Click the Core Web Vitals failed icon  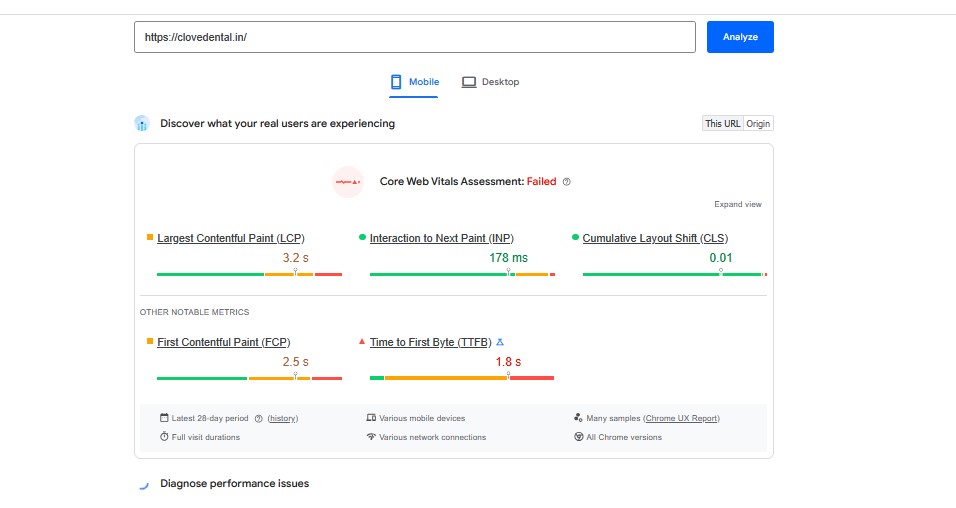click(348, 182)
